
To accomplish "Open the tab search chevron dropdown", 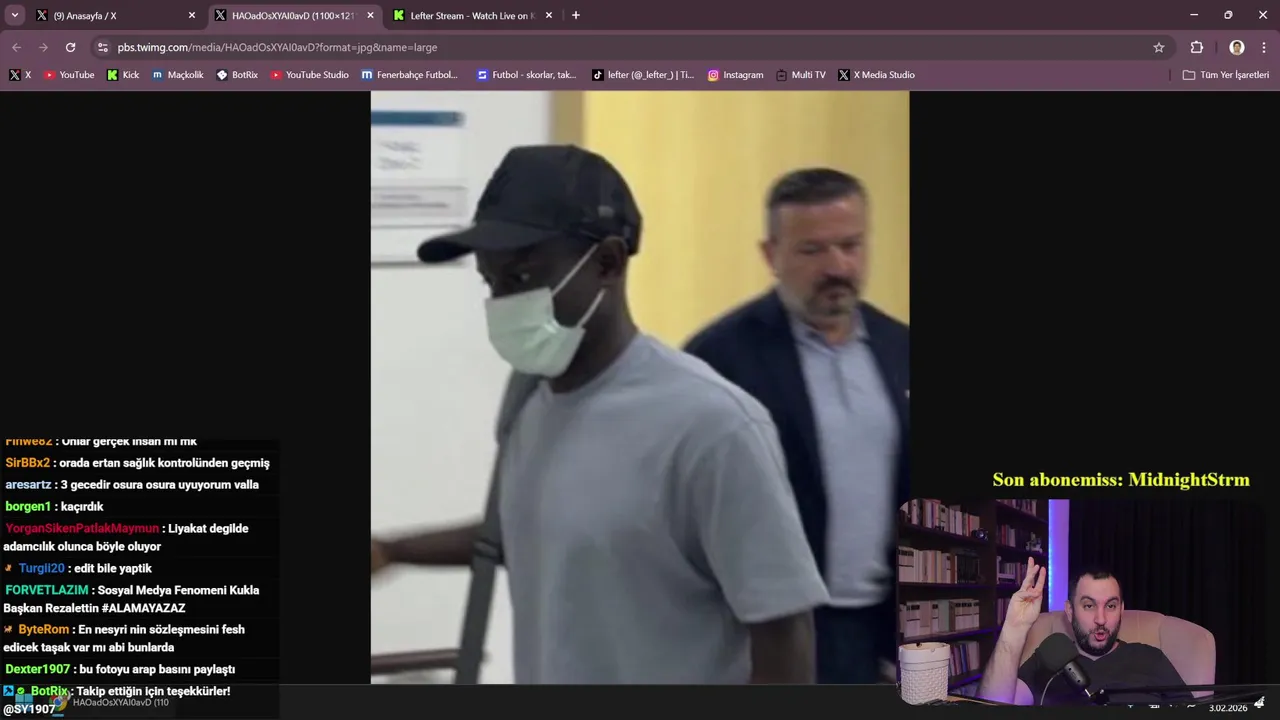I will [x=14, y=15].
